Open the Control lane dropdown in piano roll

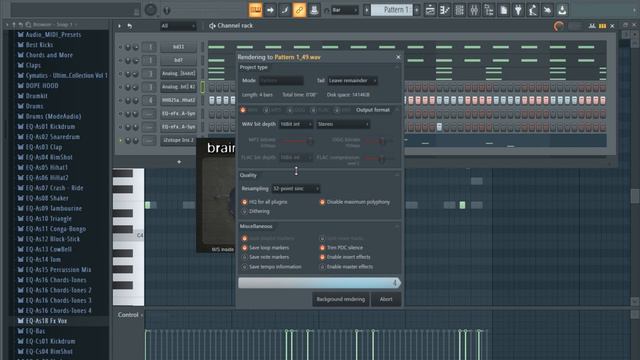coord(130,315)
